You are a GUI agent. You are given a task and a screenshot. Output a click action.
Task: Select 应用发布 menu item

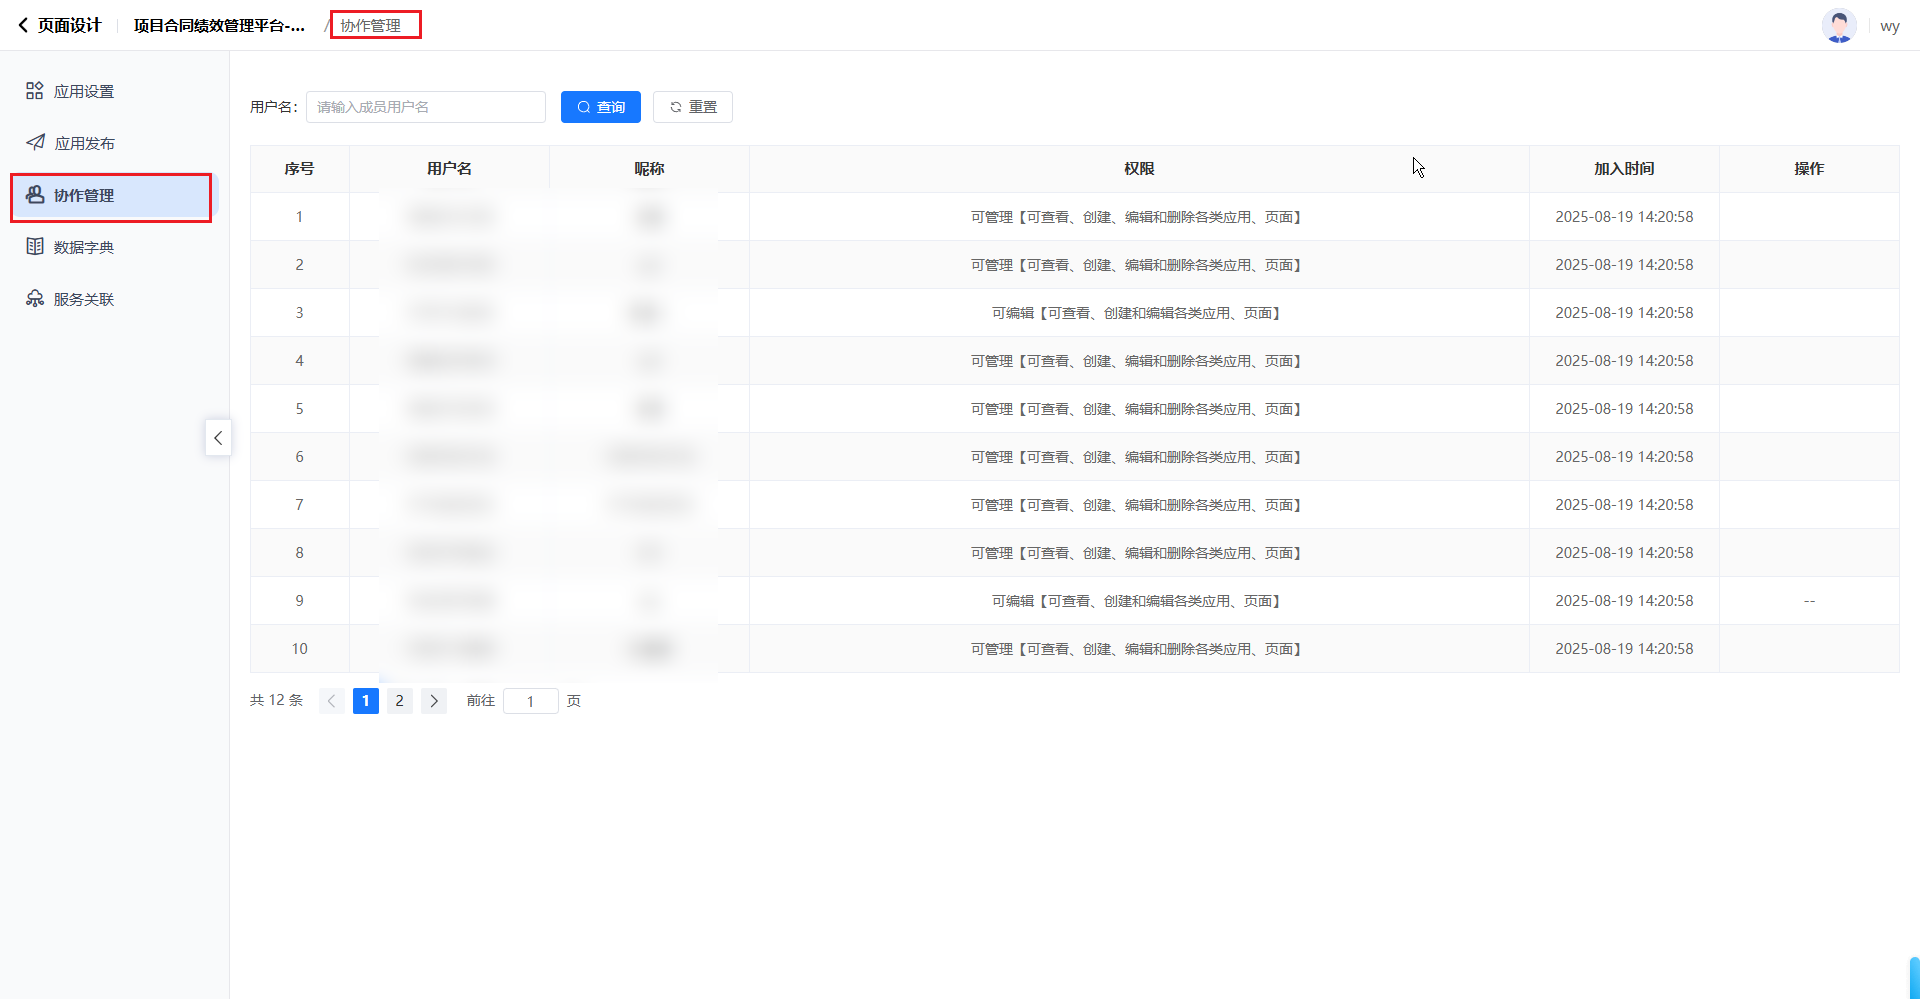click(84, 143)
